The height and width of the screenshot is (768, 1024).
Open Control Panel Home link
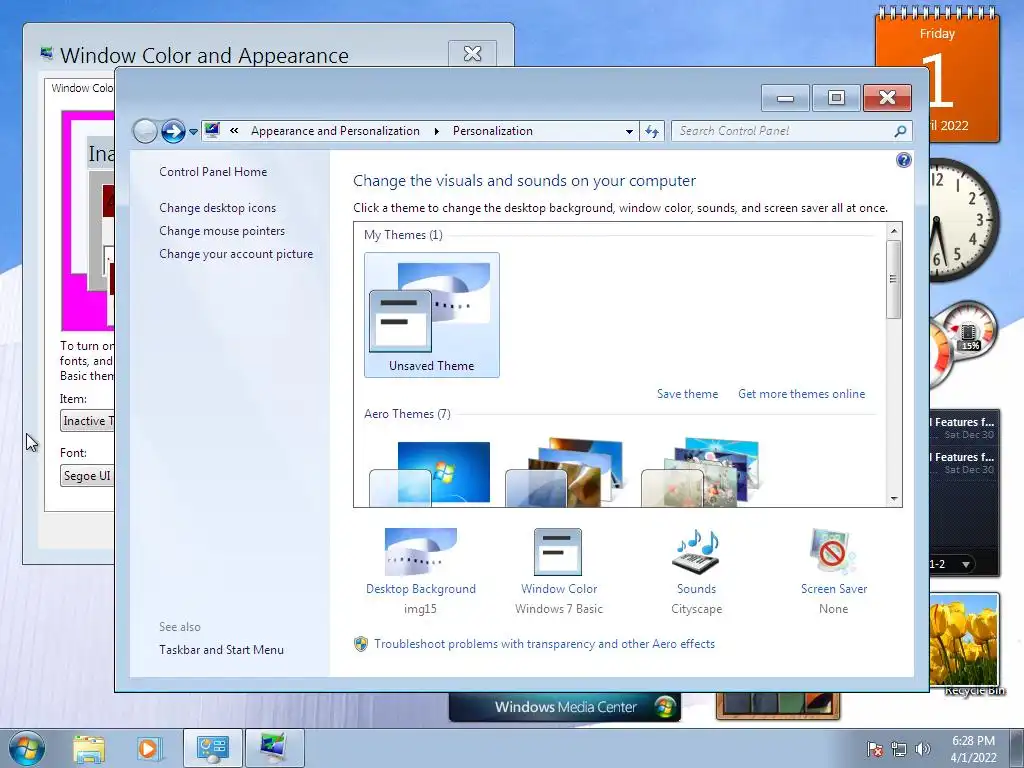pyautogui.click(x=213, y=172)
